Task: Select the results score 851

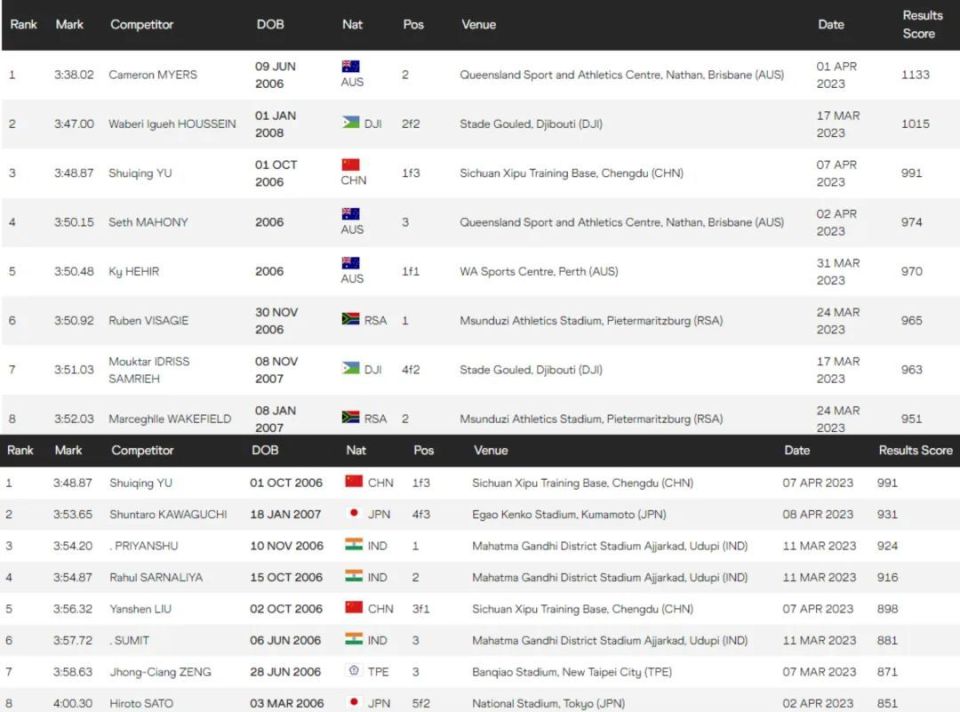Action: 887,703
